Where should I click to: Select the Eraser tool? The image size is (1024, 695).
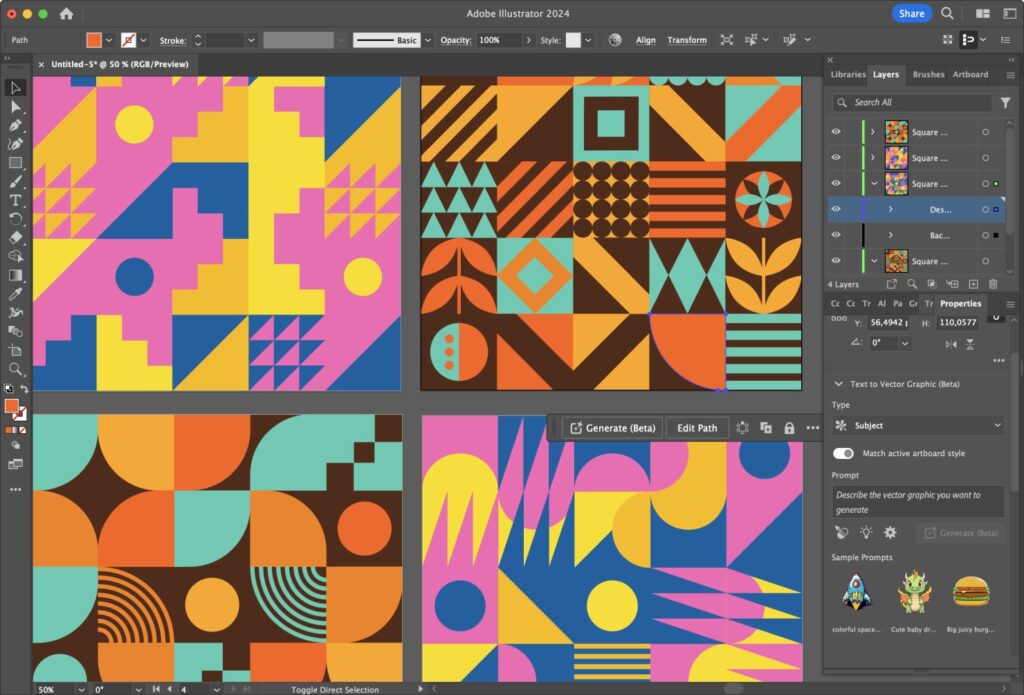tap(14, 237)
